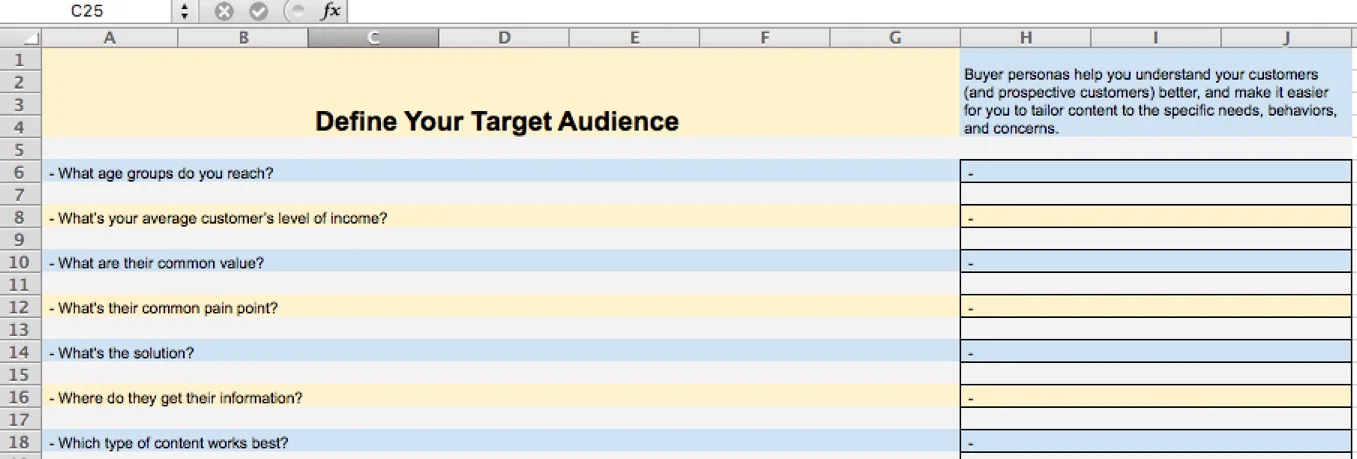Select row 6 header
Image resolution: width=1357 pixels, height=459 pixels.
tap(21, 172)
